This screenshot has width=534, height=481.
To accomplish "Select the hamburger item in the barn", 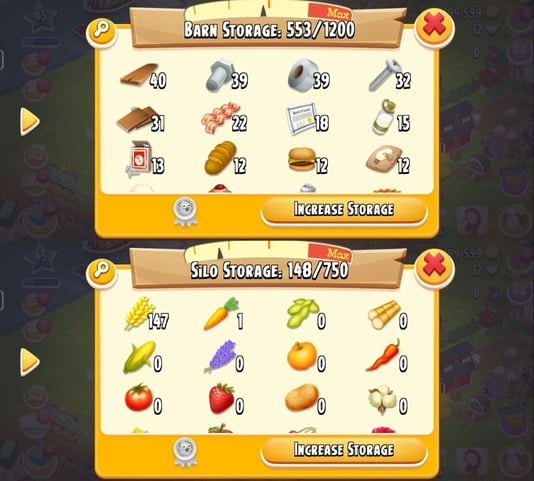I will point(307,160).
